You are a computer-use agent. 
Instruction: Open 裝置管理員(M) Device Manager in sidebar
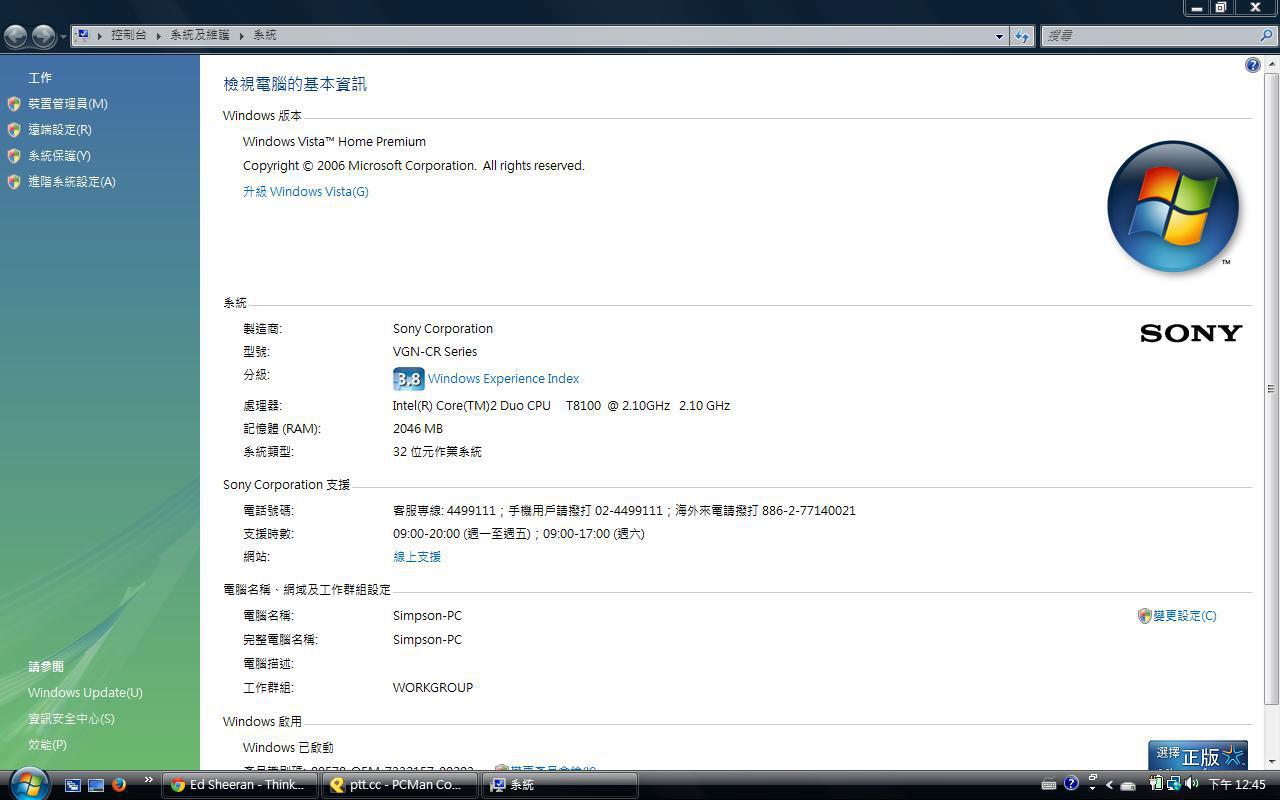pos(67,104)
